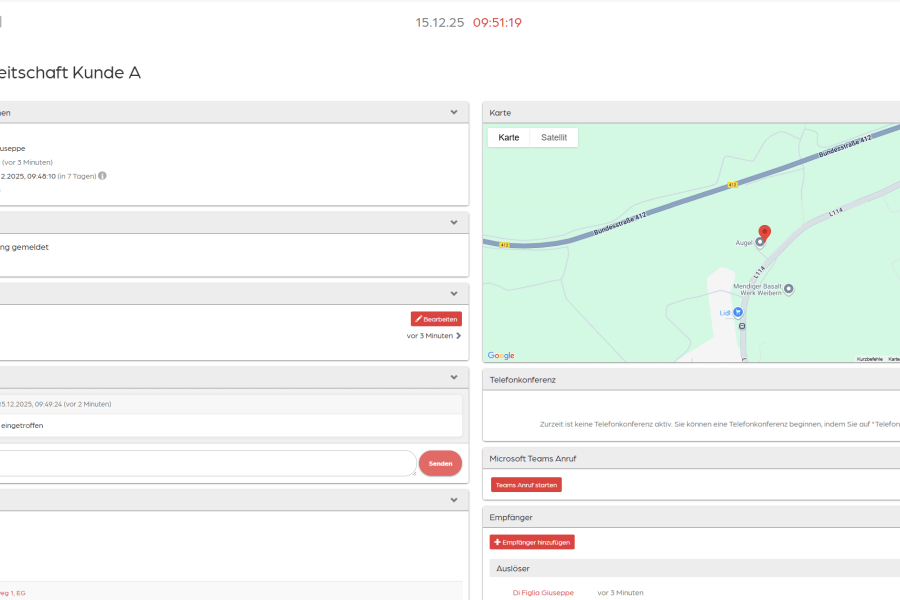900x600 pixels.
Task: Open the Google logo link on the map
Action: pos(501,355)
